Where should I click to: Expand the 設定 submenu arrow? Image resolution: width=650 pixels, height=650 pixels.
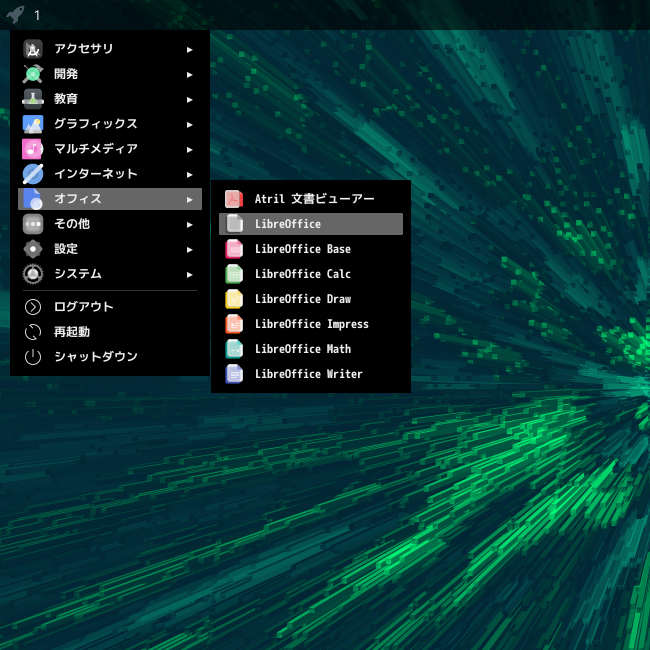click(189, 250)
